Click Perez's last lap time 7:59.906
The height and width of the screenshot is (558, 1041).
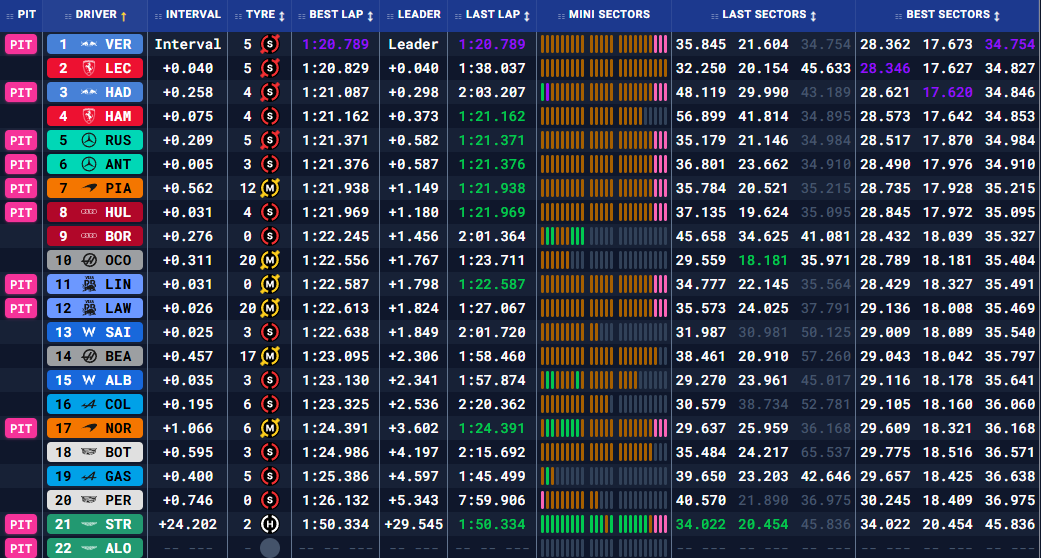[x=491, y=500]
